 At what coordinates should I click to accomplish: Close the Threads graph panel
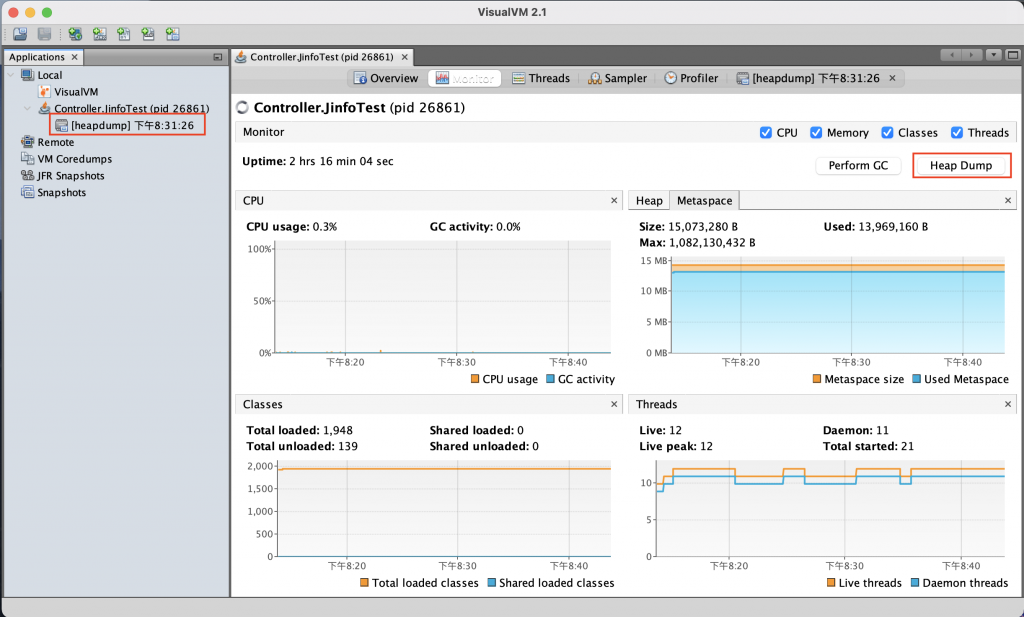tap(1008, 404)
